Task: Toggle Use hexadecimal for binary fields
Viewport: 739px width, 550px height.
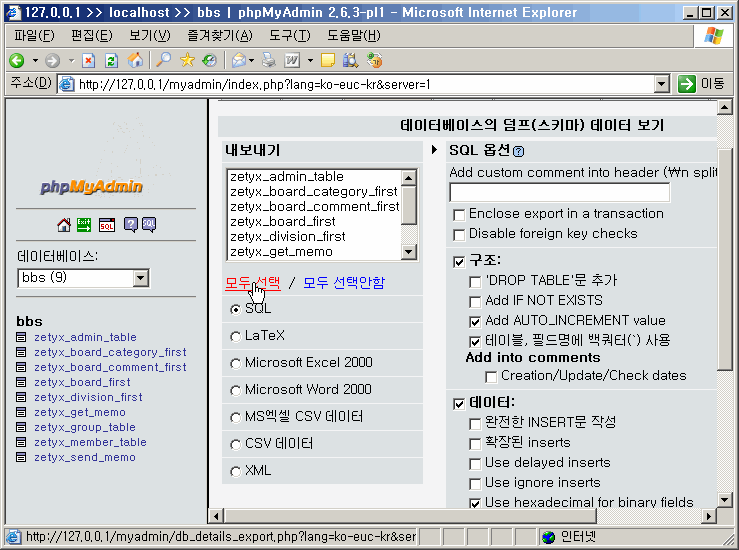Action: (475, 503)
